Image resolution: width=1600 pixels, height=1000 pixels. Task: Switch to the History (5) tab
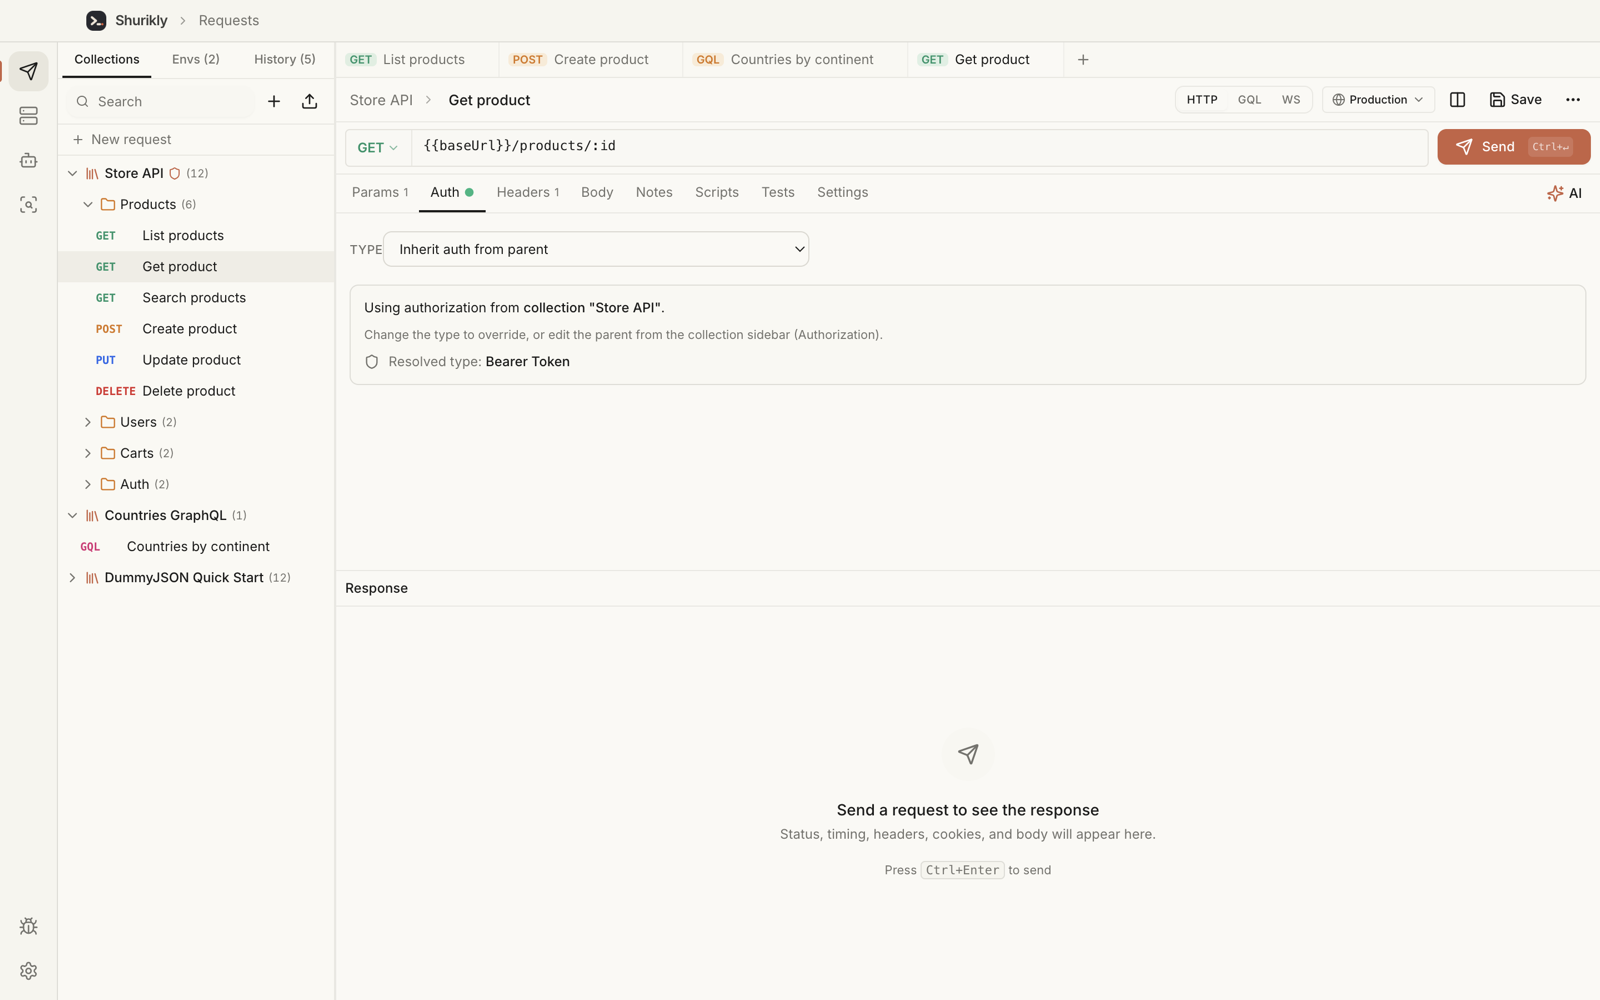click(285, 59)
